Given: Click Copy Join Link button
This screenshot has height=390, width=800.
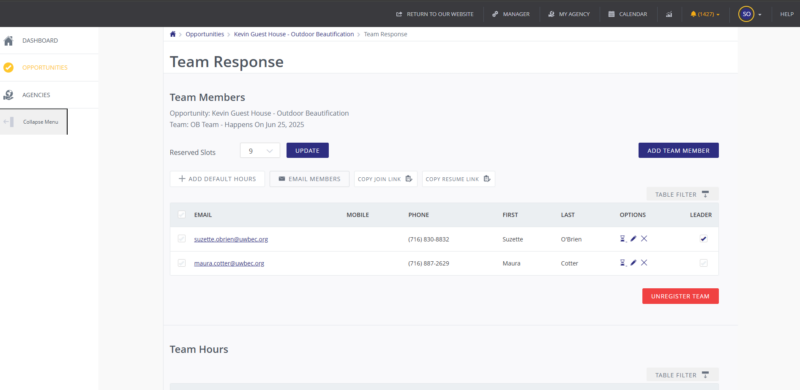Looking at the screenshot, I should pyautogui.click(x=386, y=179).
